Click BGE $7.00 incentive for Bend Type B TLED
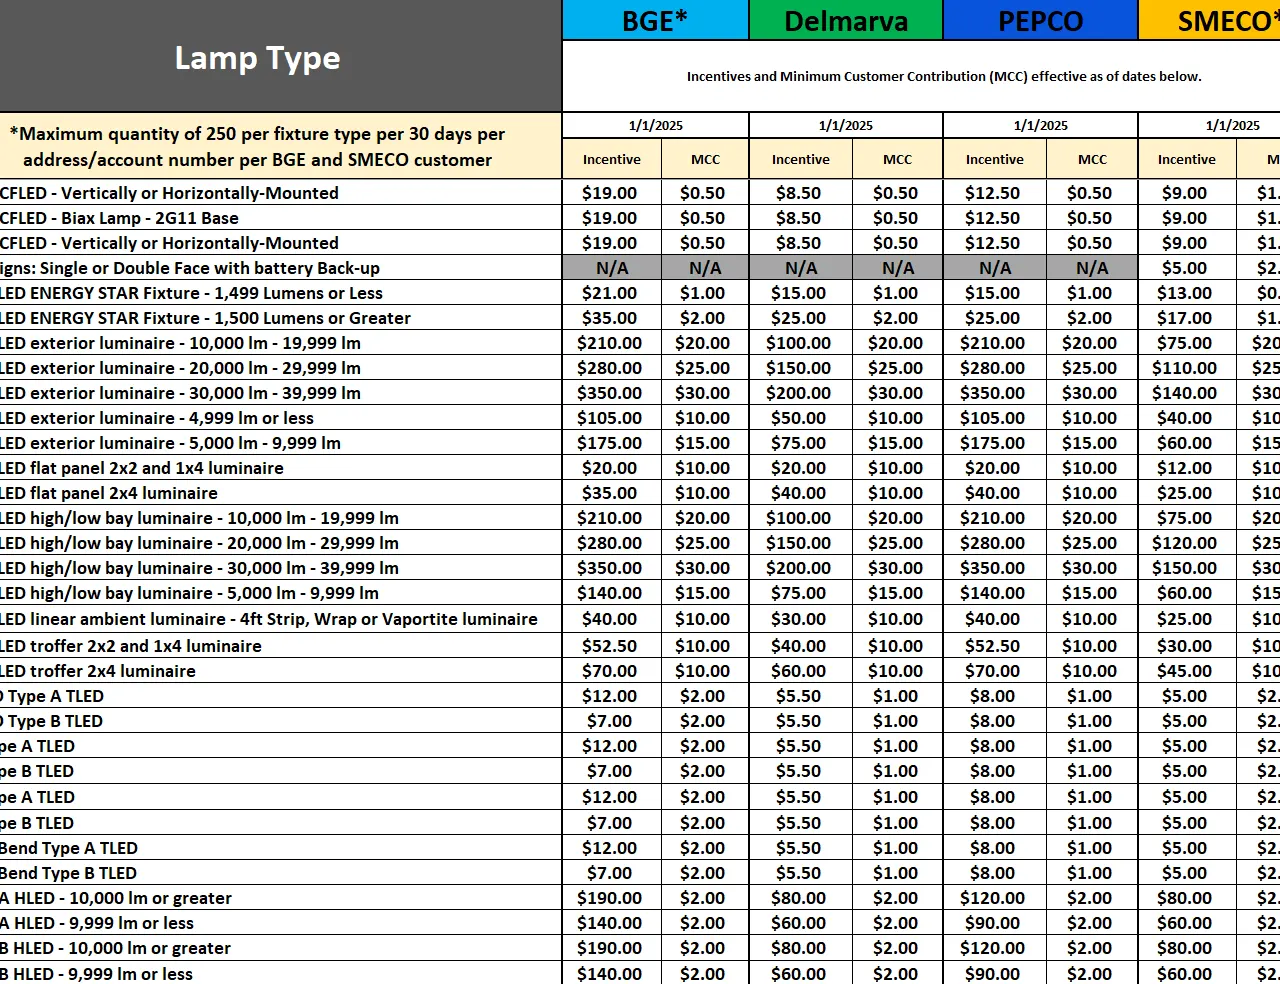 (610, 873)
